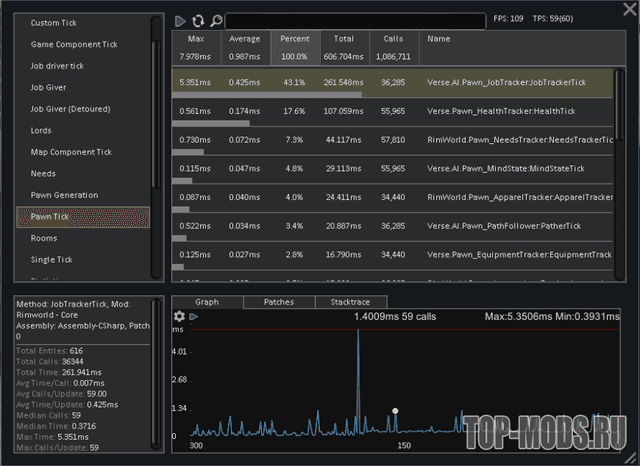Click the TPS: 59(60) readout
The height and width of the screenshot is (466, 640).
(x=553, y=19)
